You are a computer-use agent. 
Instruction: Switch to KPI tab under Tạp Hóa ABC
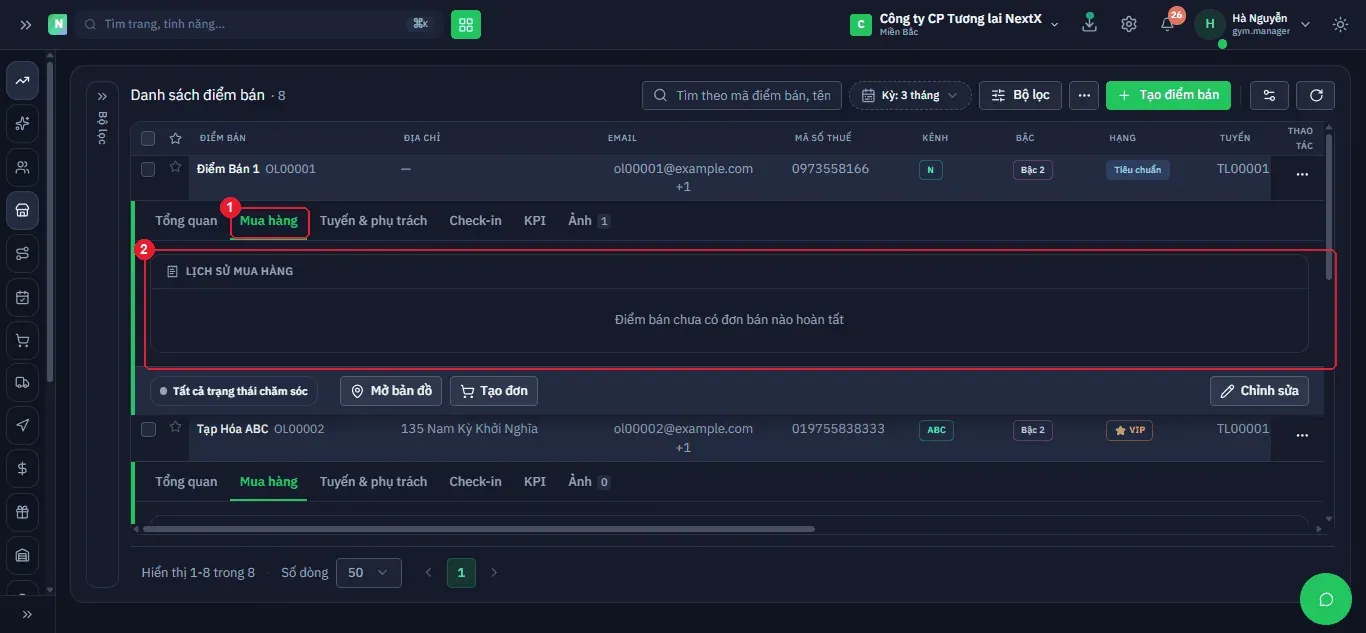tap(535, 481)
